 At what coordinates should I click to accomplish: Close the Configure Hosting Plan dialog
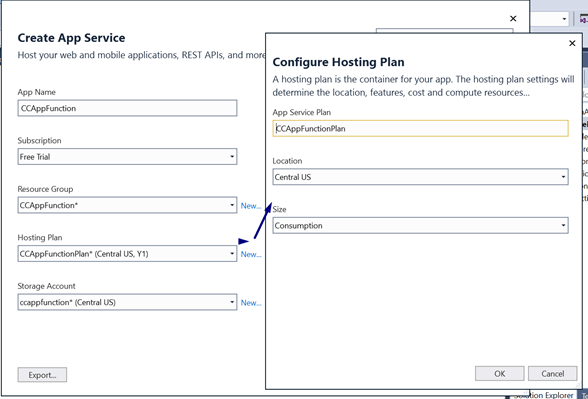(x=572, y=43)
